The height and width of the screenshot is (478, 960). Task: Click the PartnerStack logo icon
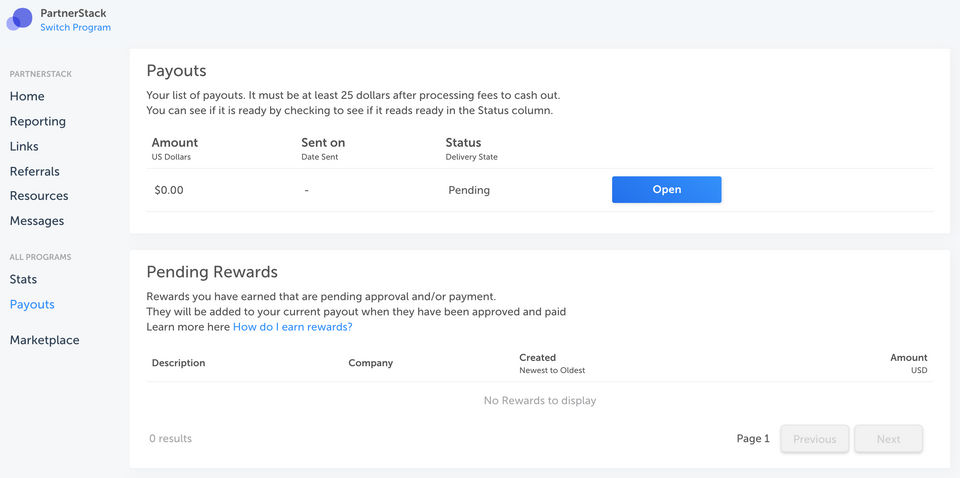click(20, 19)
